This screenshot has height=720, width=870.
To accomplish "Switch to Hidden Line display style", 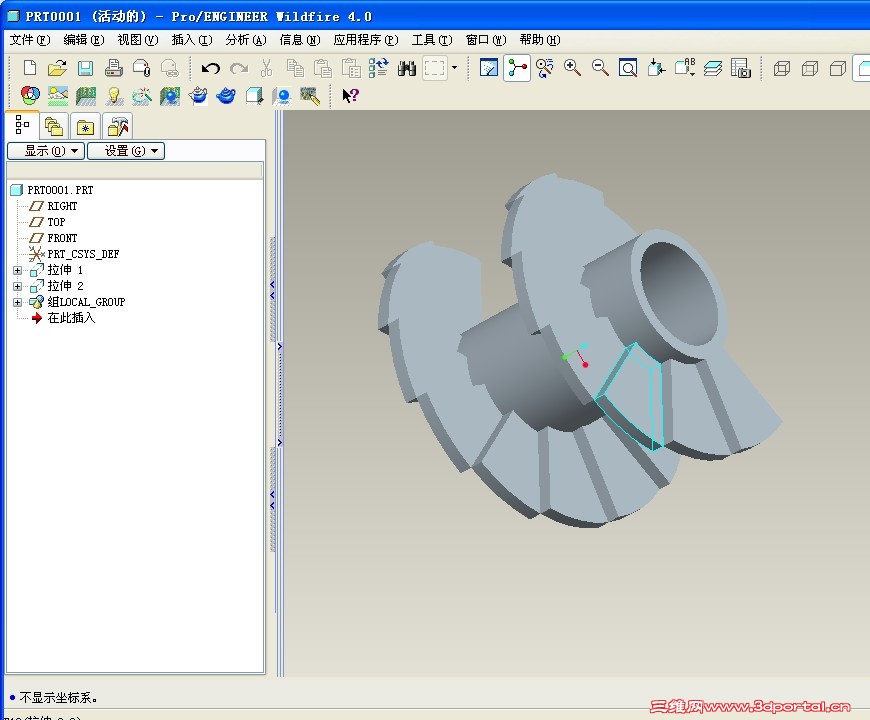I will pyautogui.click(x=810, y=68).
